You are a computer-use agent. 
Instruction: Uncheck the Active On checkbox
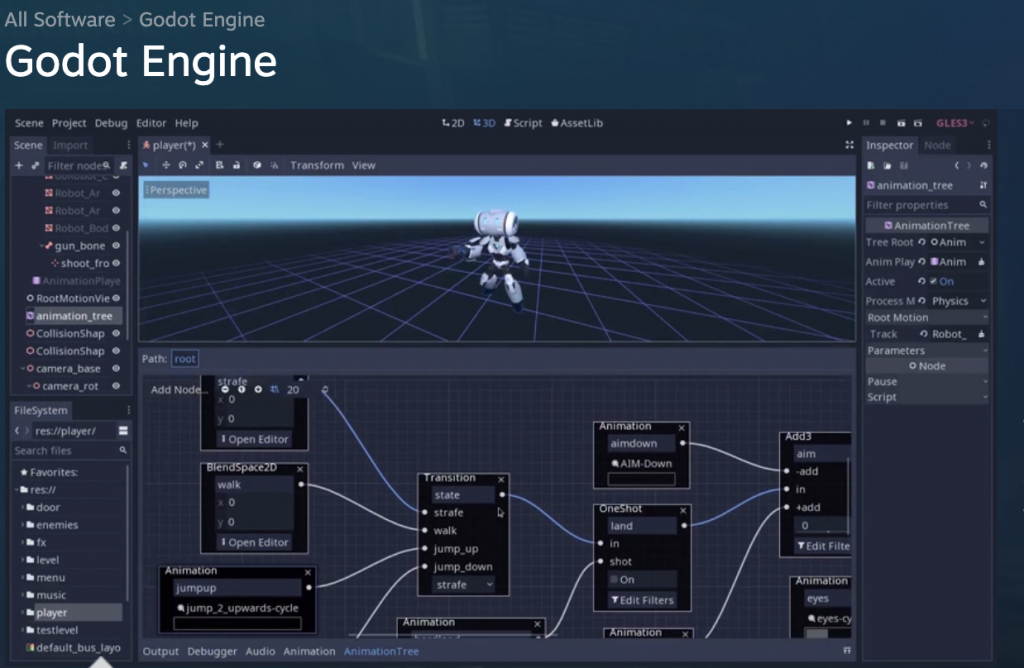933,281
